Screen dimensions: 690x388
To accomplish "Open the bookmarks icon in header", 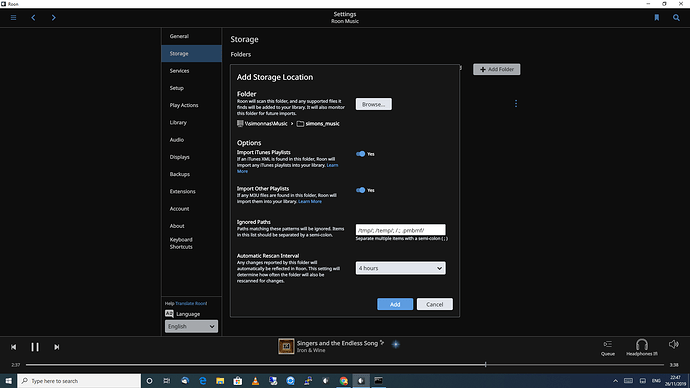I will pos(657,18).
